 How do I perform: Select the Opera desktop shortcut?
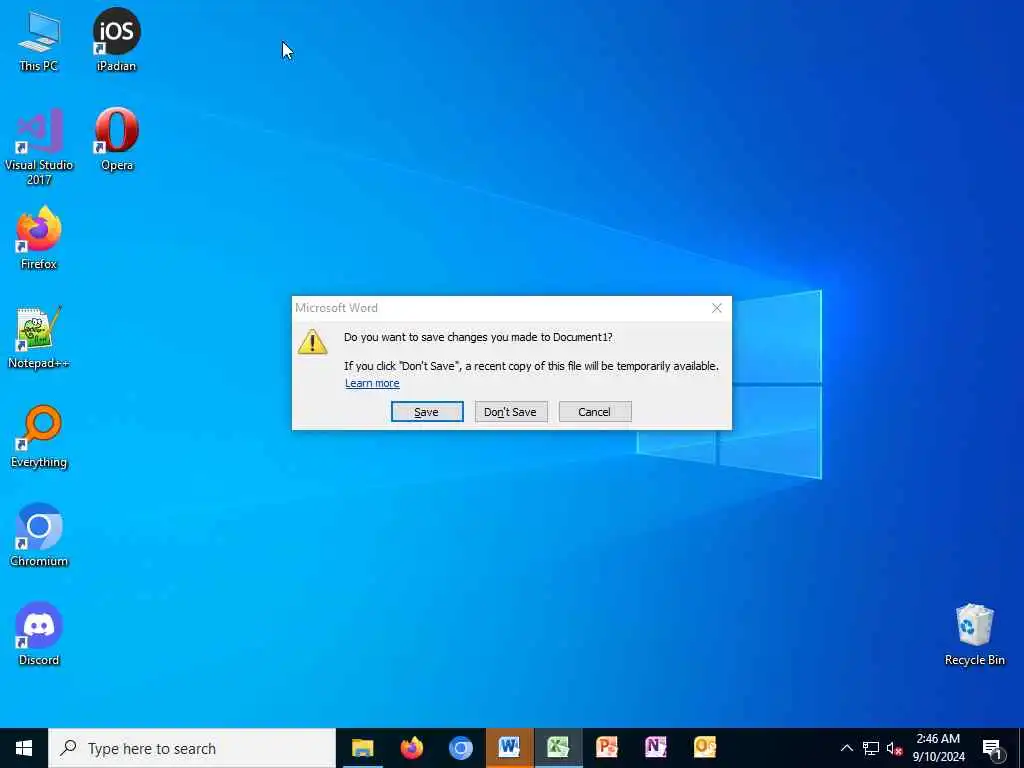point(116,140)
